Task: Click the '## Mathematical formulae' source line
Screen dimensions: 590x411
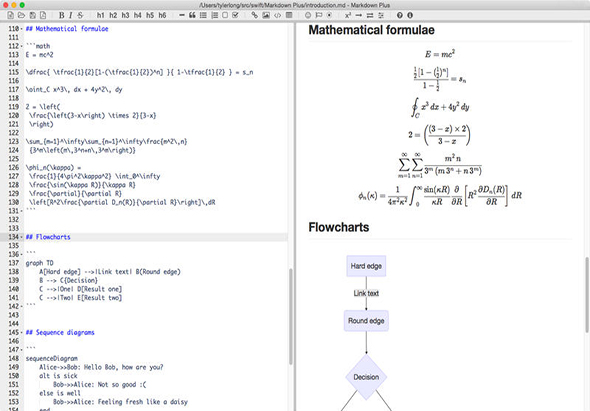Action: 67,29
